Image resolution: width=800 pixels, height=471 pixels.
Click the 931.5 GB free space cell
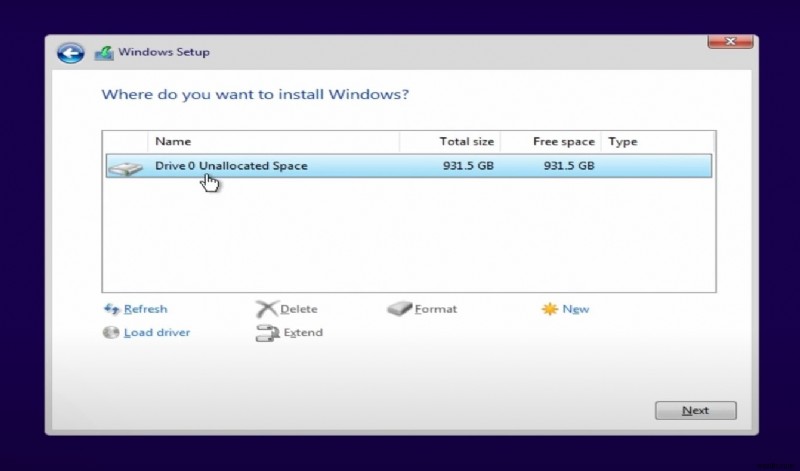tap(569, 166)
